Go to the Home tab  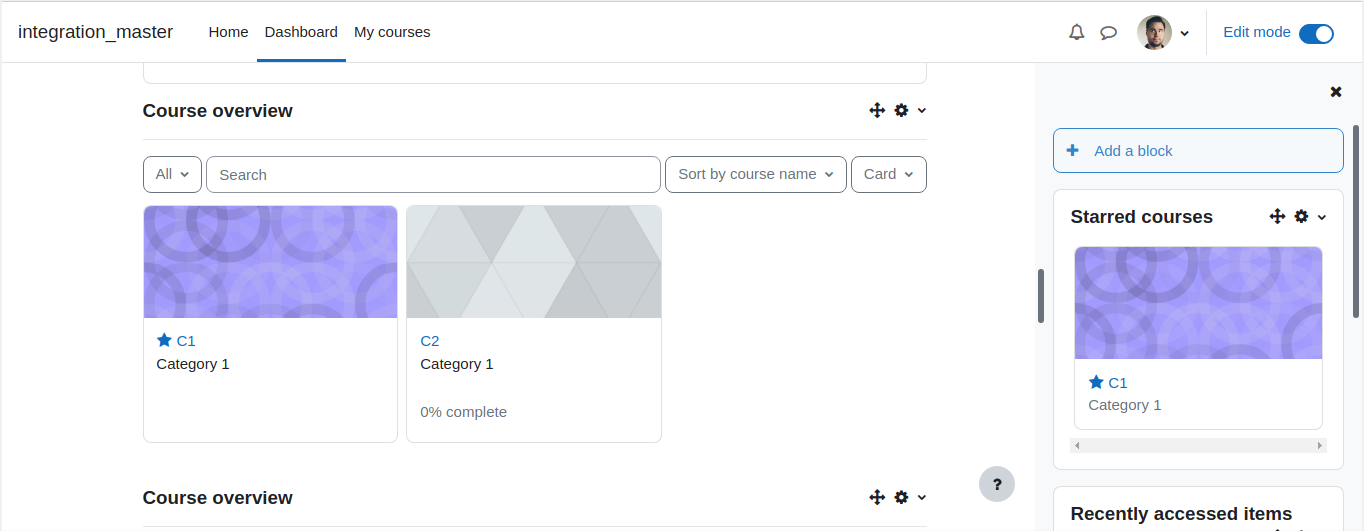228,32
